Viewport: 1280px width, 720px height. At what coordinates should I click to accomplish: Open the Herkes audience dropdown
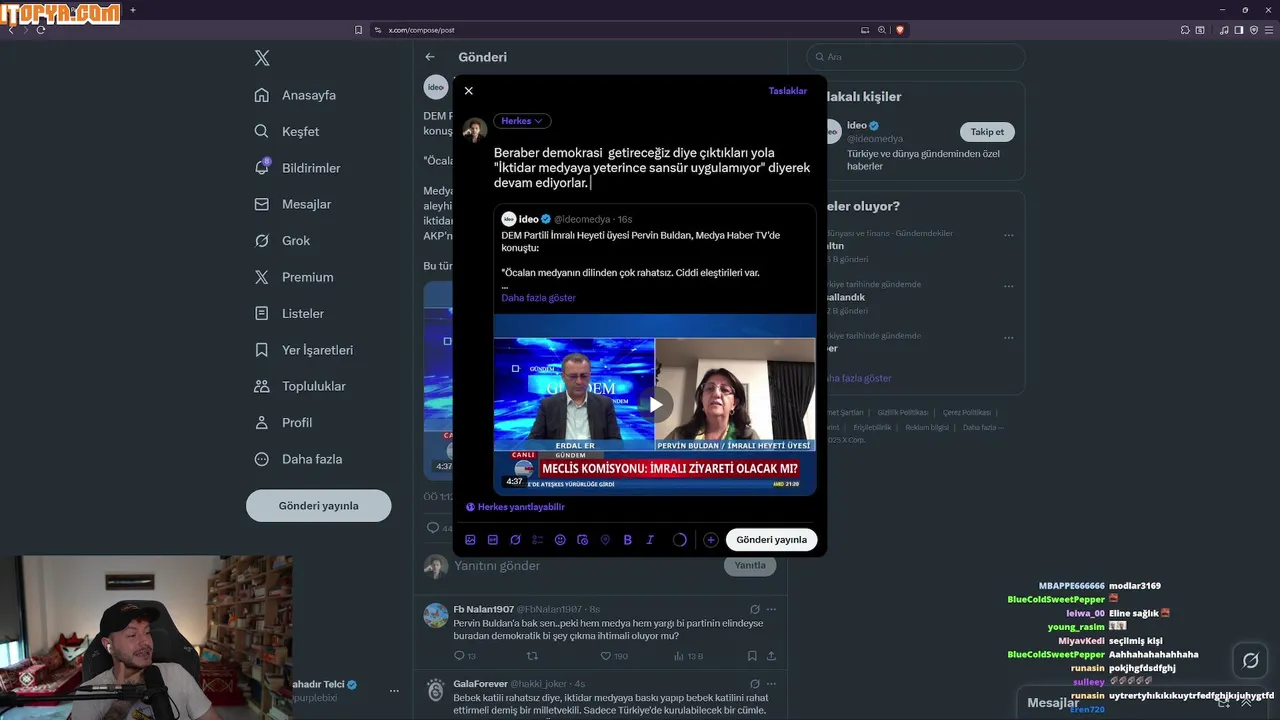522,121
